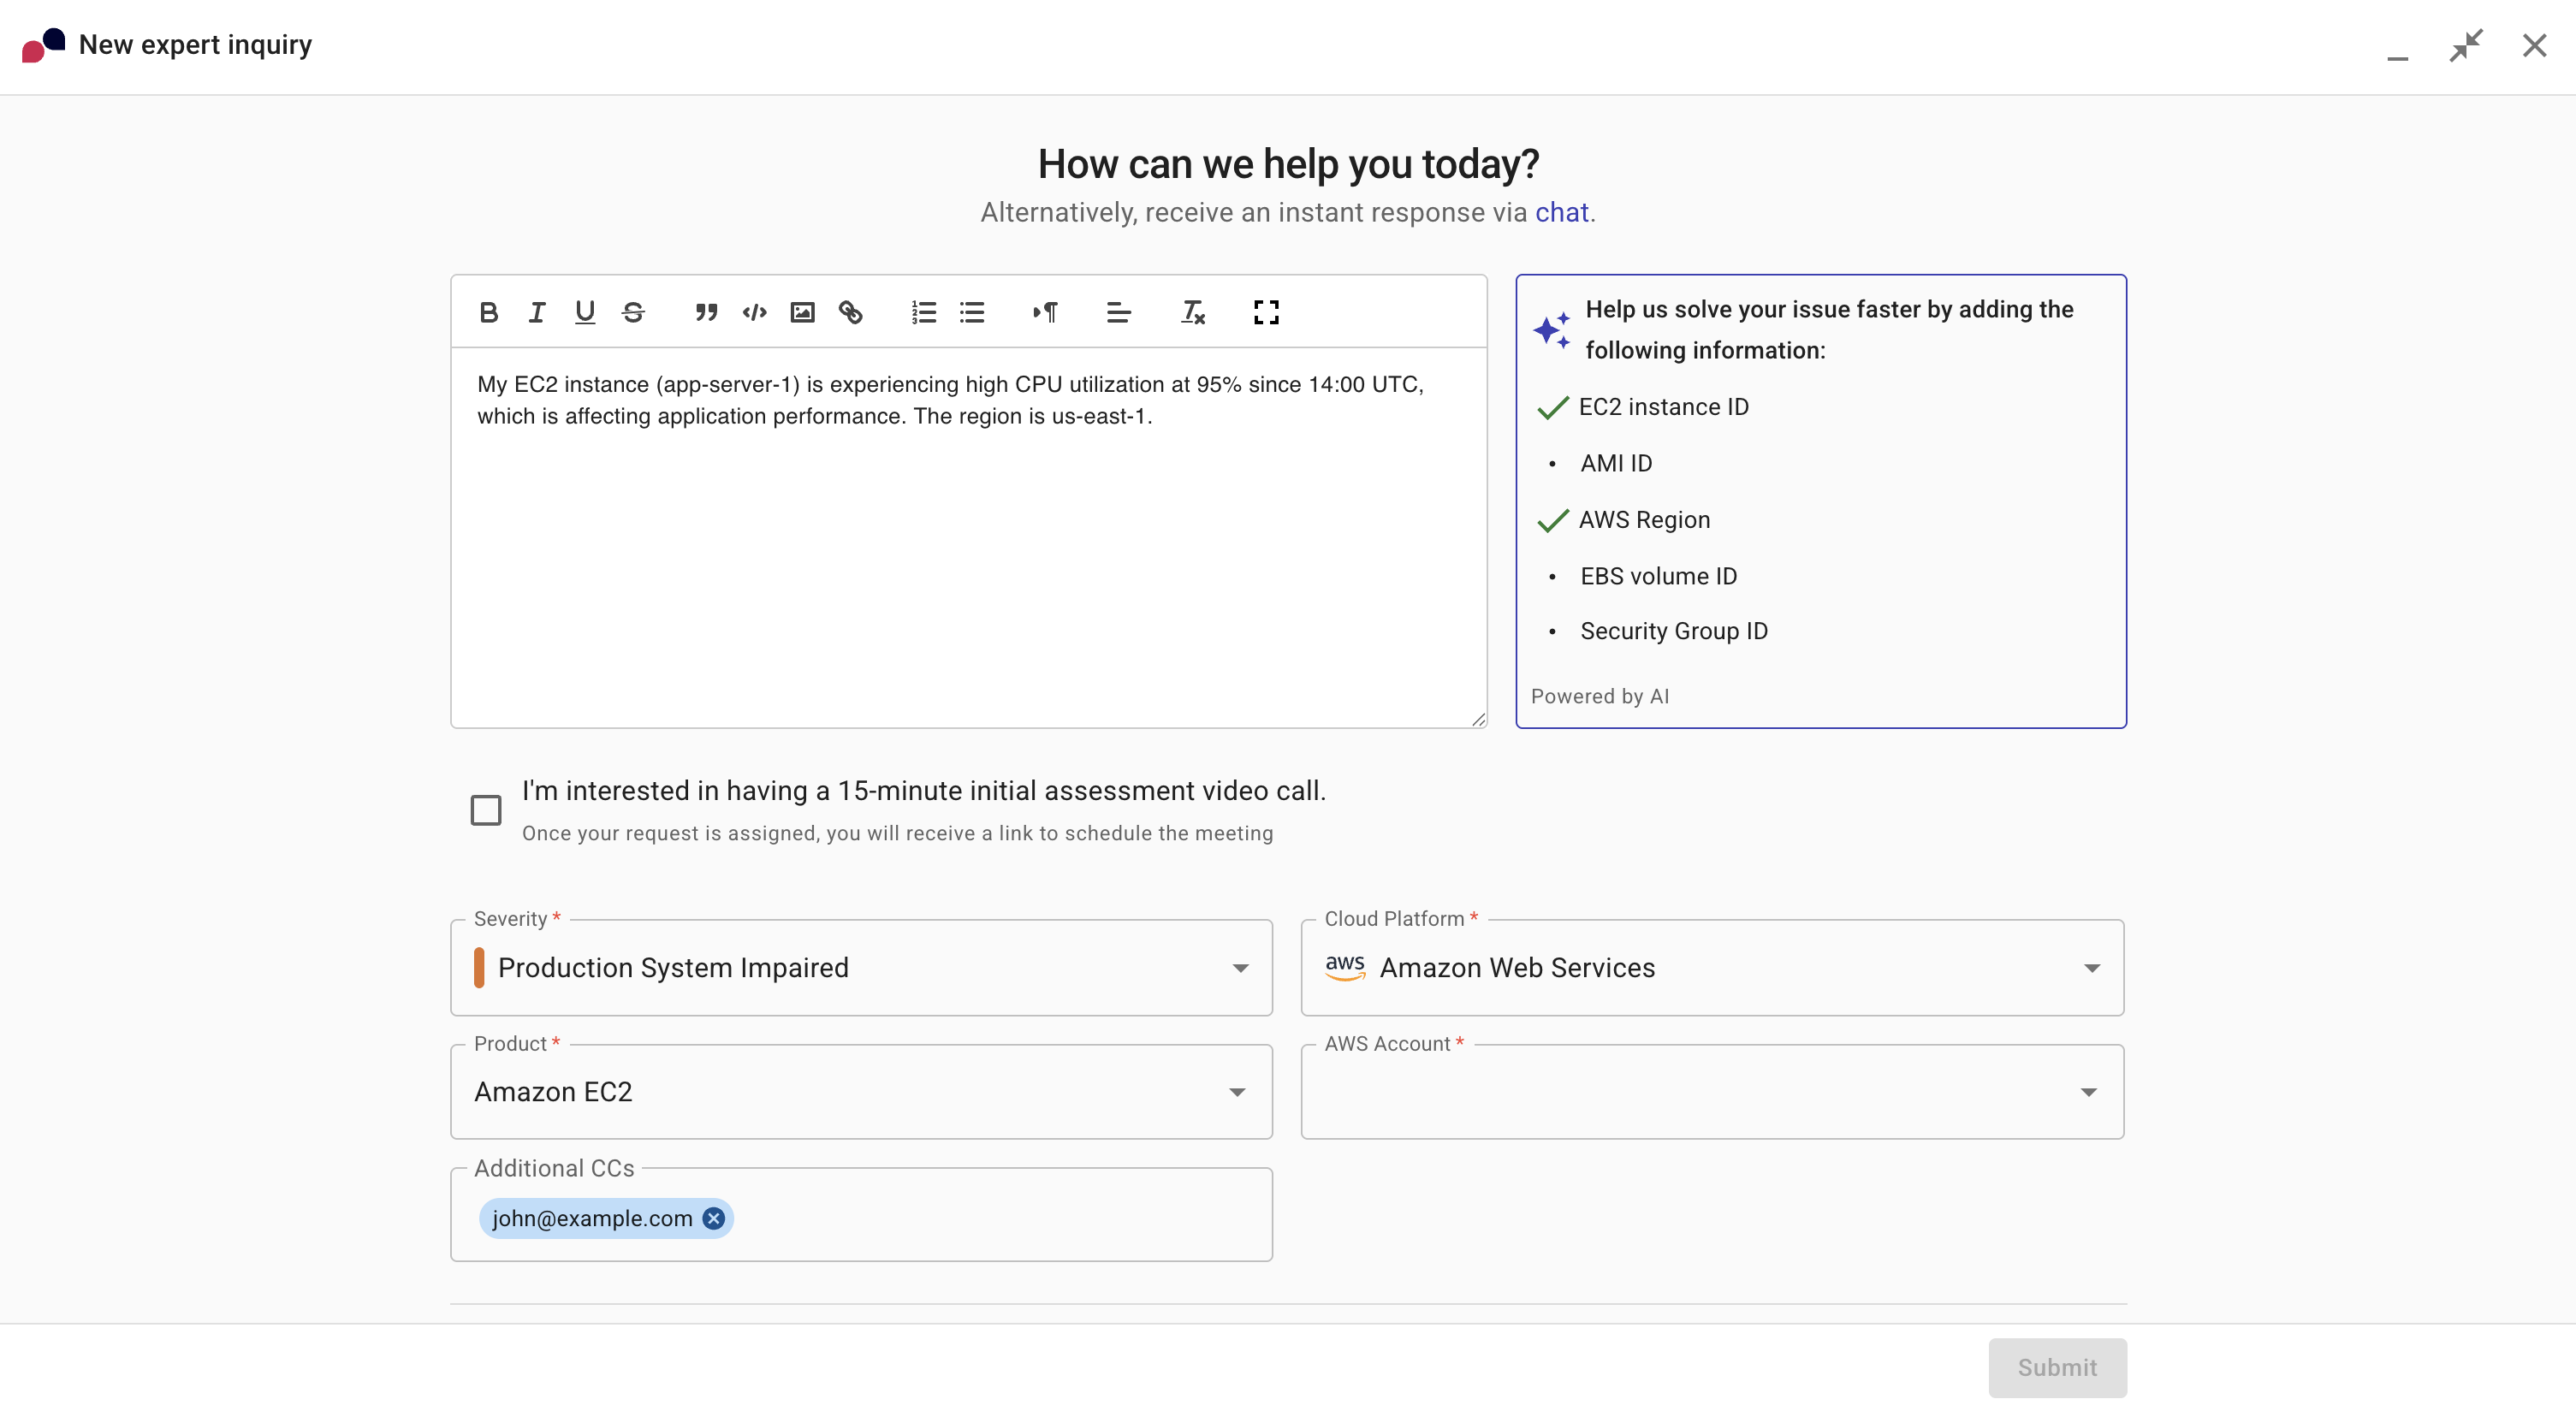The height and width of the screenshot is (1405, 2576).
Task: Insert a blockquote
Action: (706, 312)
